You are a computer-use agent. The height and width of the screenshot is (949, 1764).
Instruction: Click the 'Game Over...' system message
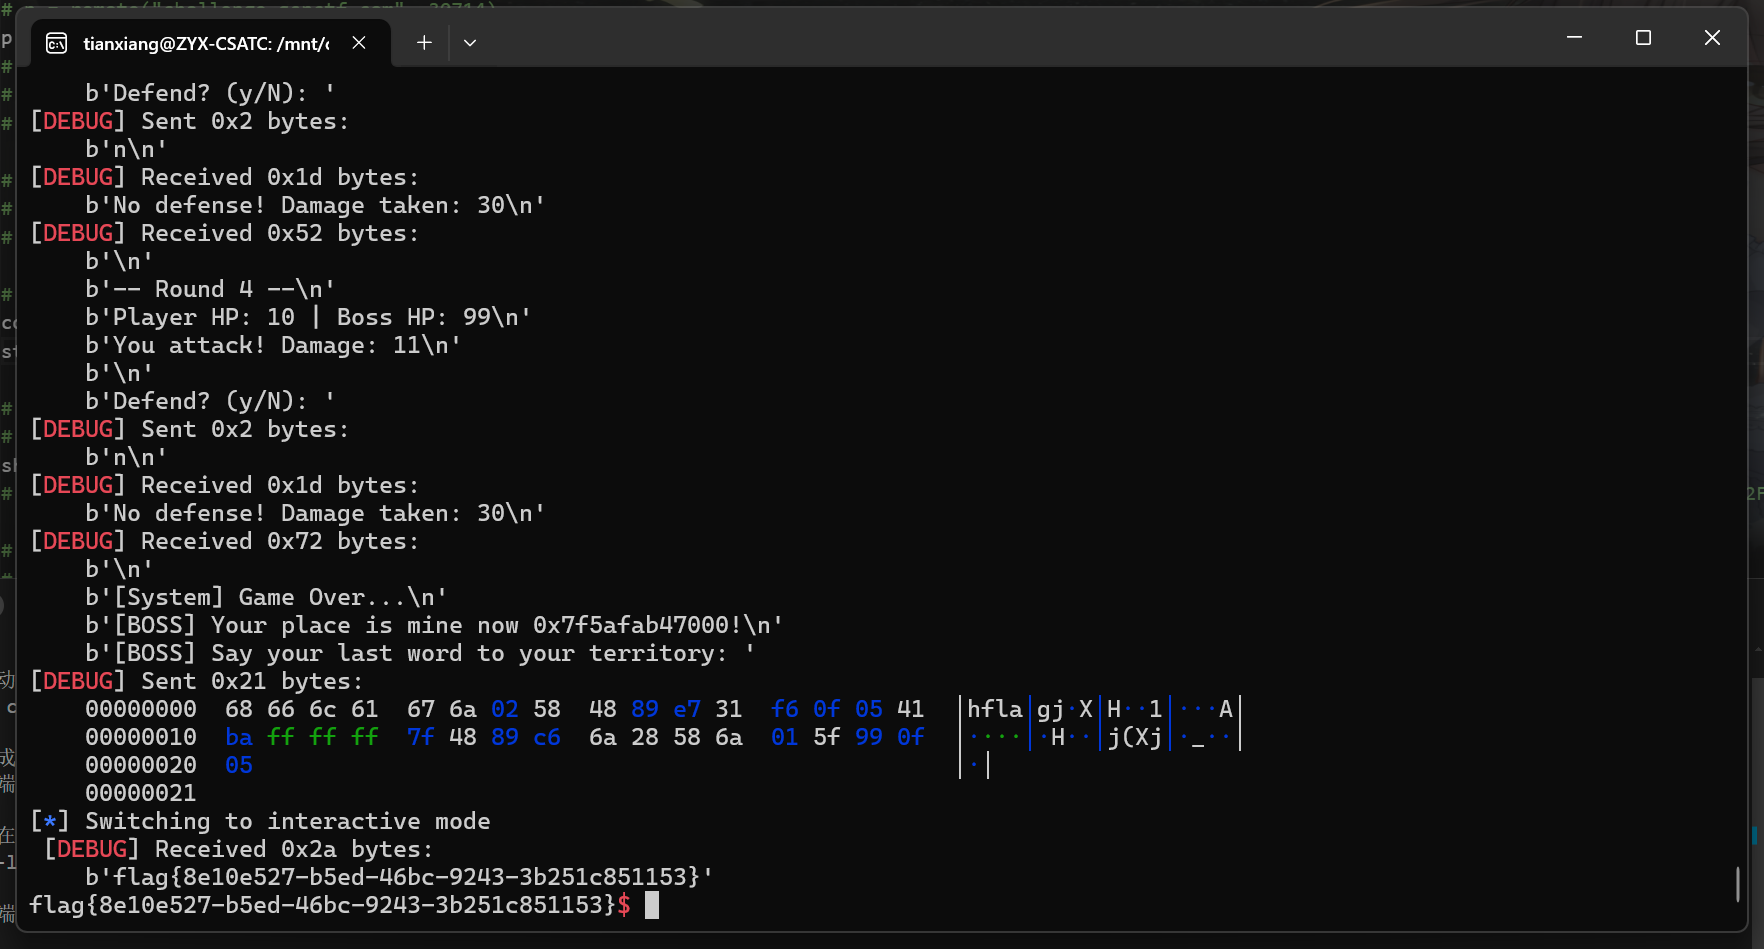point(266,597)
